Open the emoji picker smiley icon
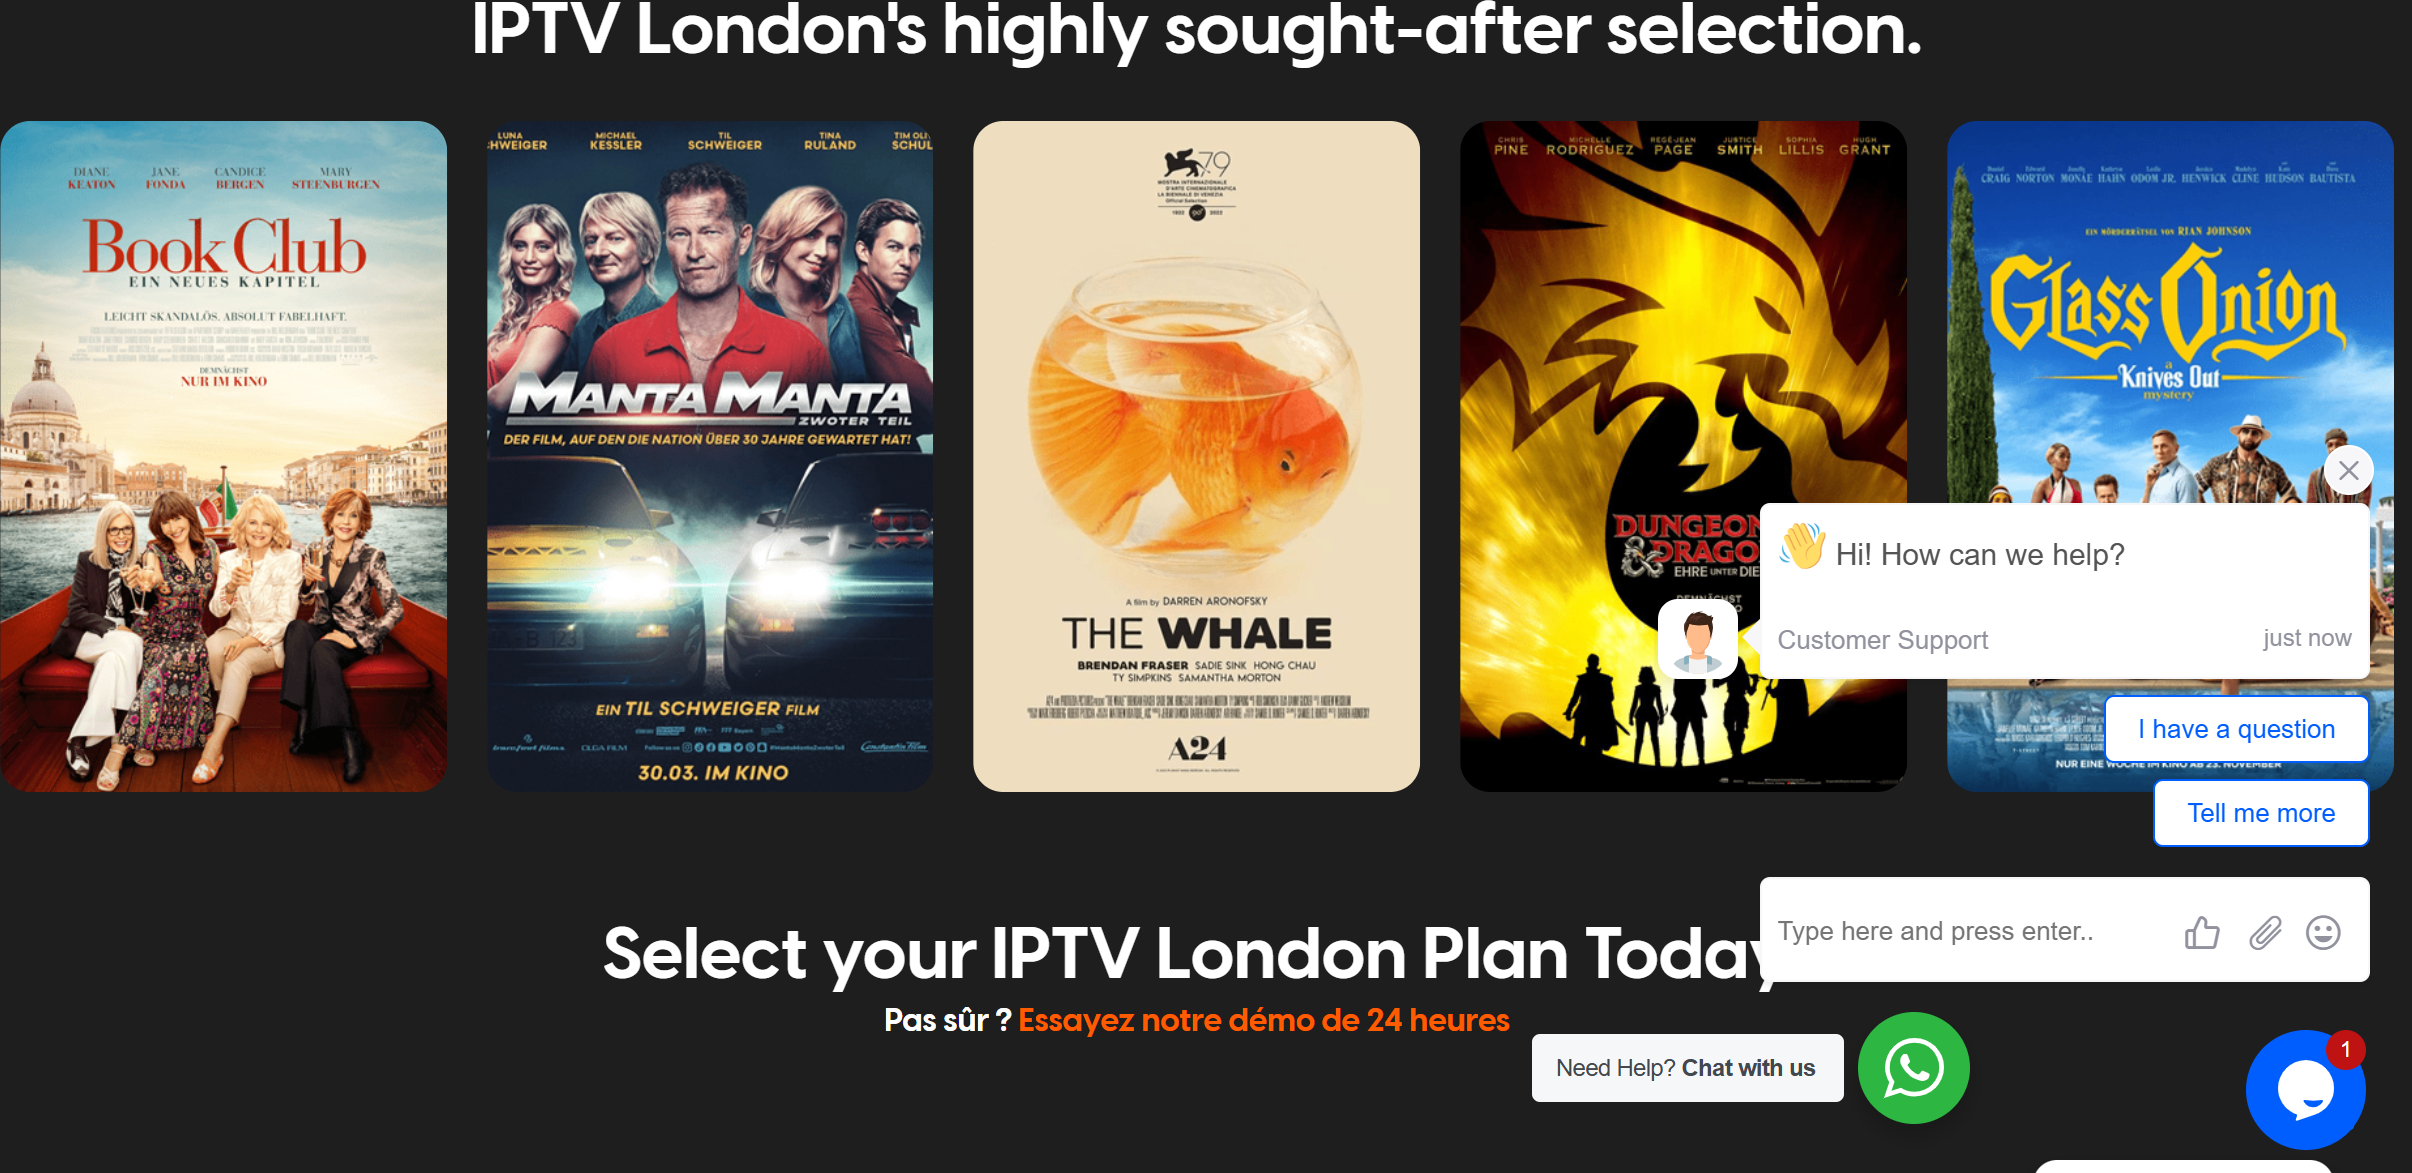The width and height of the screenshot is (2412, 1173). coord(2323,932)
